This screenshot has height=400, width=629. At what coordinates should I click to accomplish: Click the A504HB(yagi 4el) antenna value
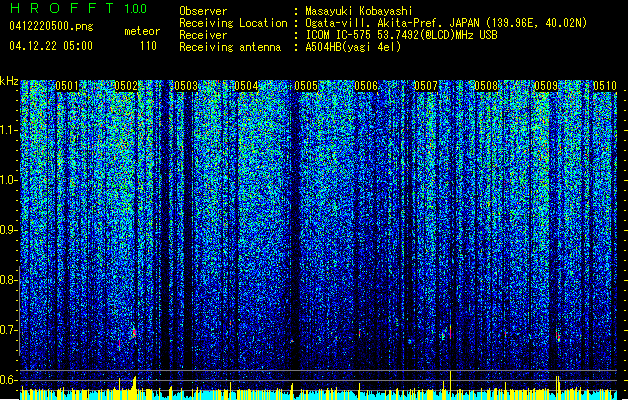pos(353,47)
